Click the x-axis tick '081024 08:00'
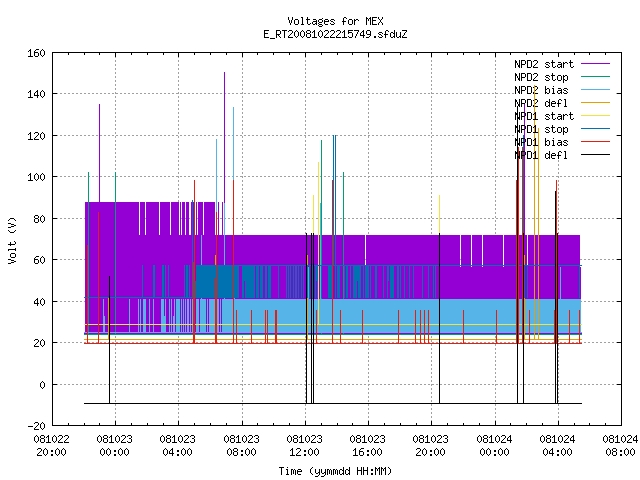This screenshot has width=640, height=480. (x=620, y=446)
